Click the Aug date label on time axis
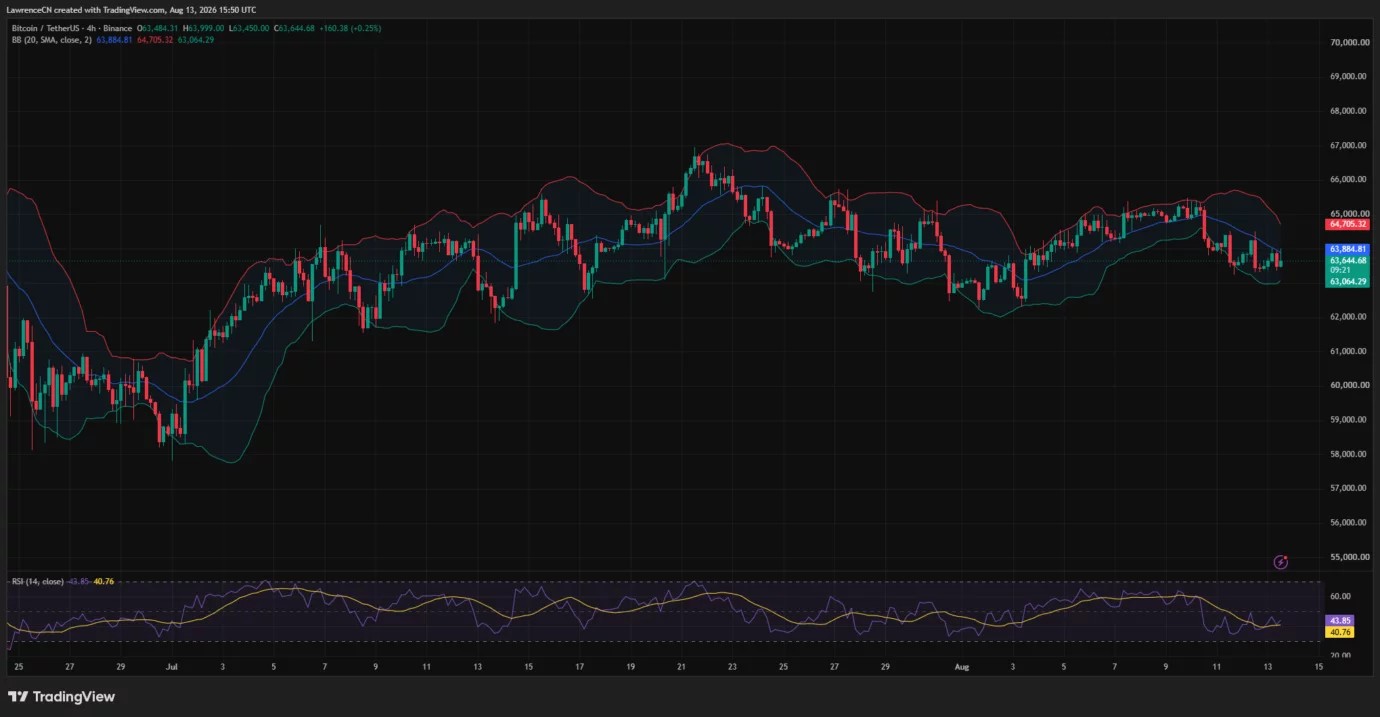This screenshot has width=1380, height=717. (x=962, y=665)
